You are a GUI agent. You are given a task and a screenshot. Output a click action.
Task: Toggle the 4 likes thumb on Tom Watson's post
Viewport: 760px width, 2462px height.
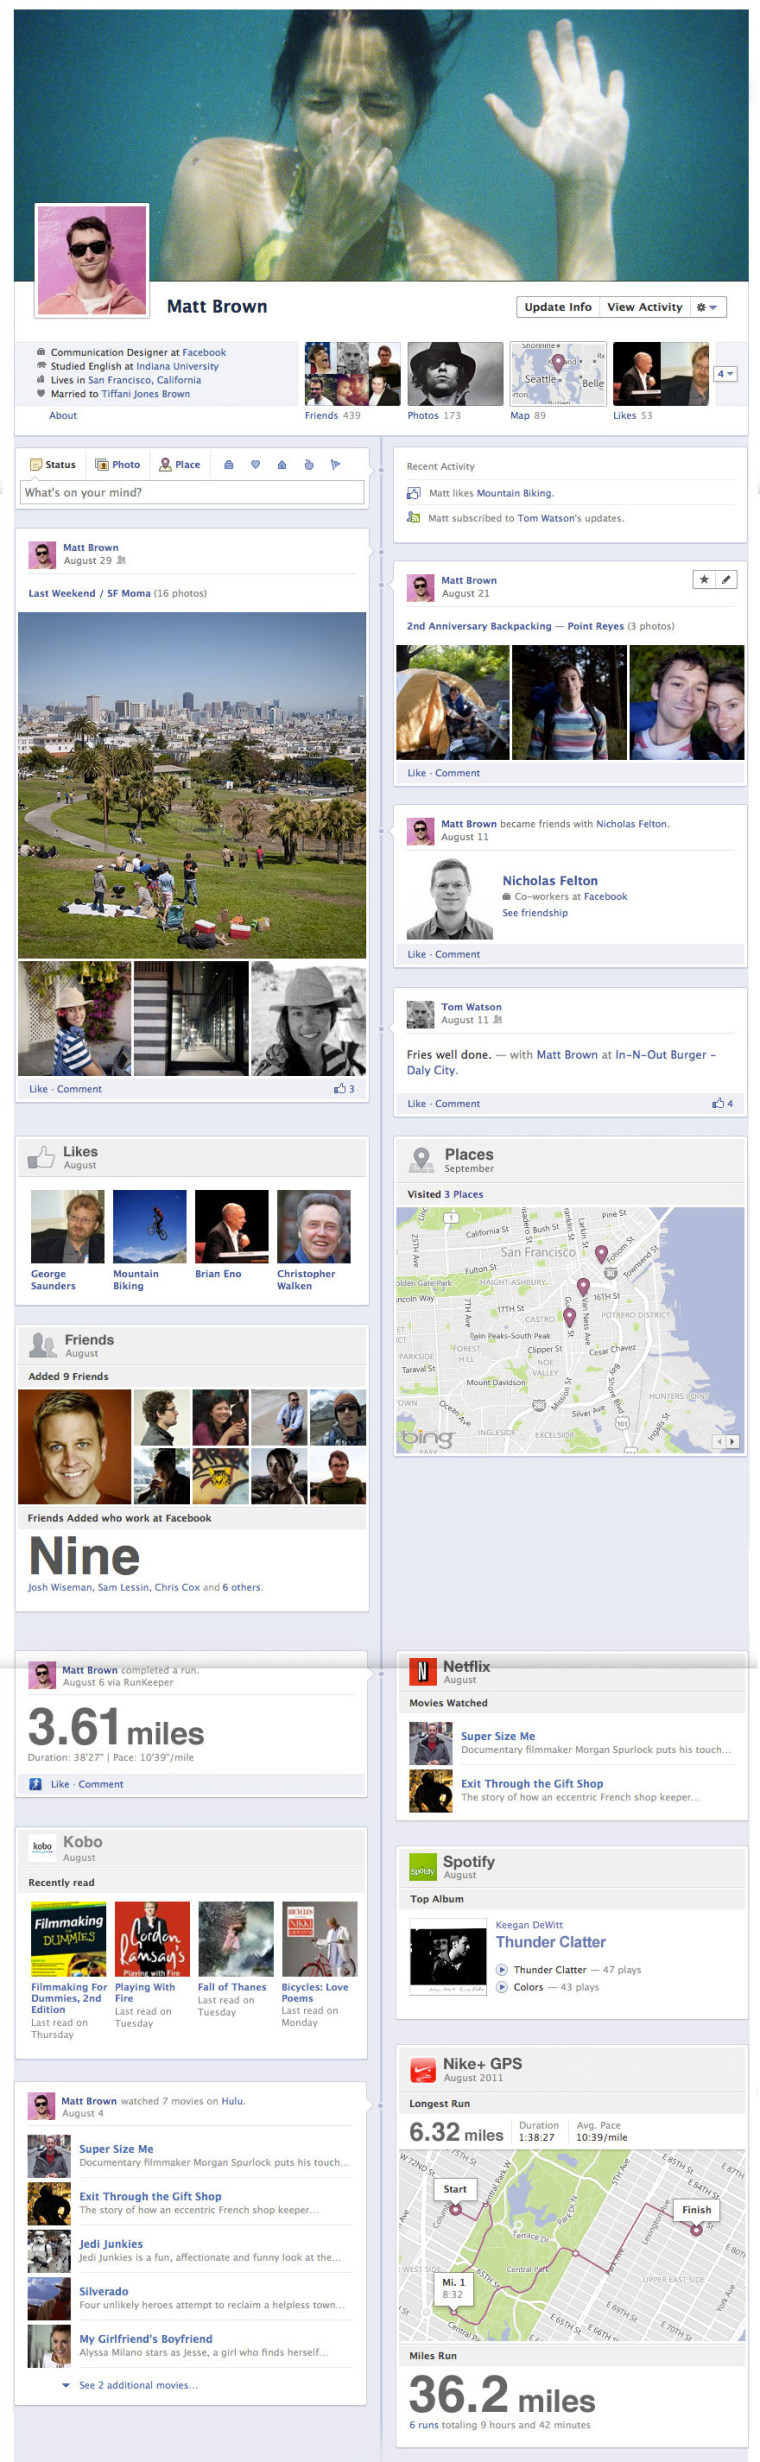coord(722,1104)
